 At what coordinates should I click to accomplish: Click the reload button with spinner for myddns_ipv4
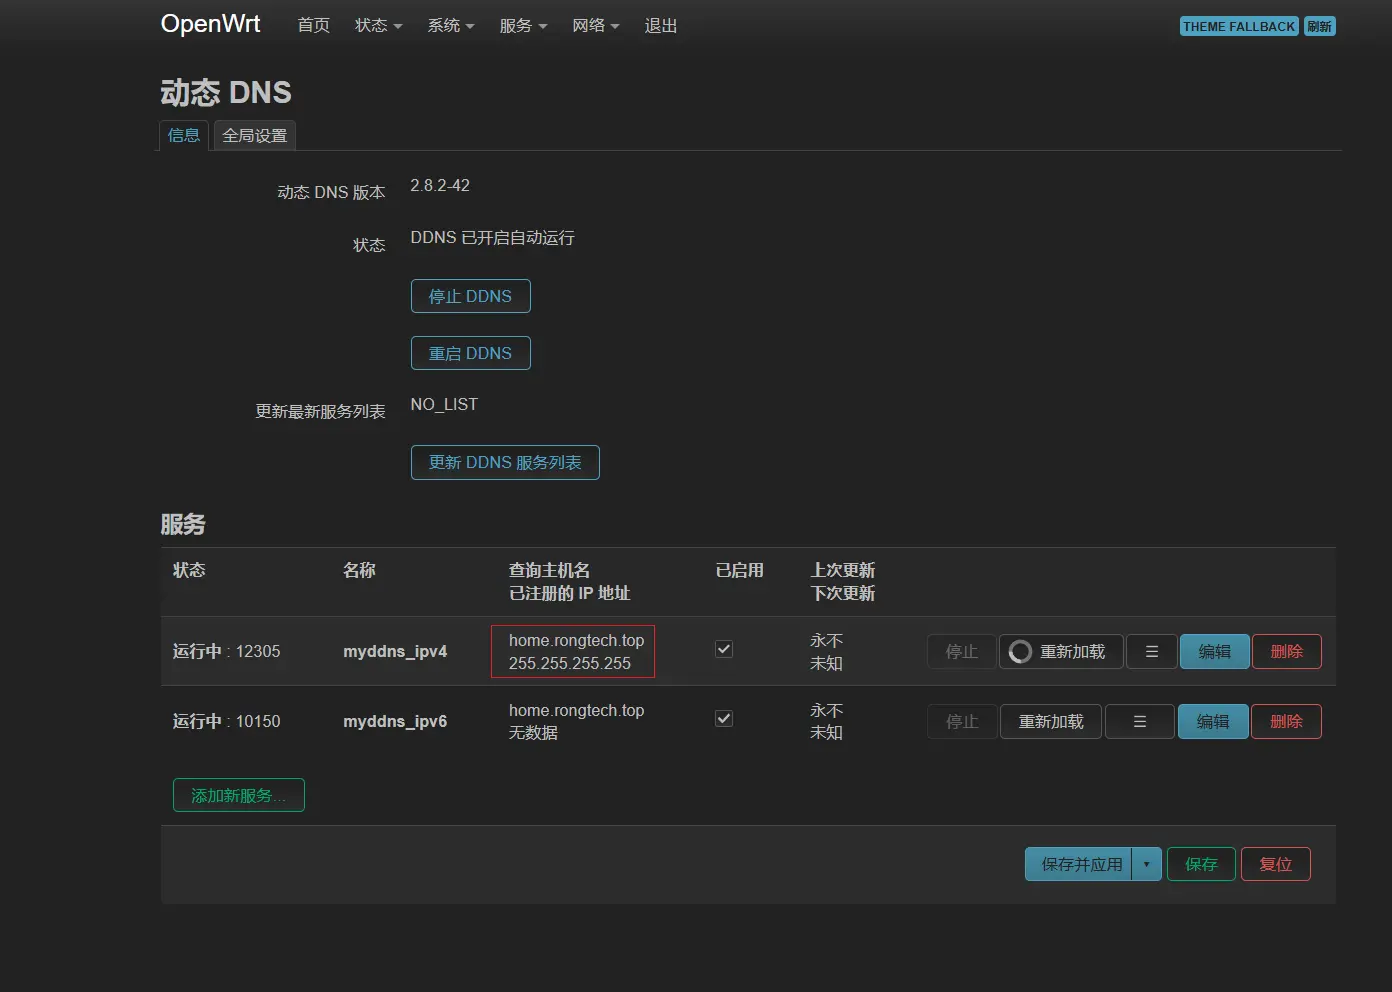(x=1060, y=652)
